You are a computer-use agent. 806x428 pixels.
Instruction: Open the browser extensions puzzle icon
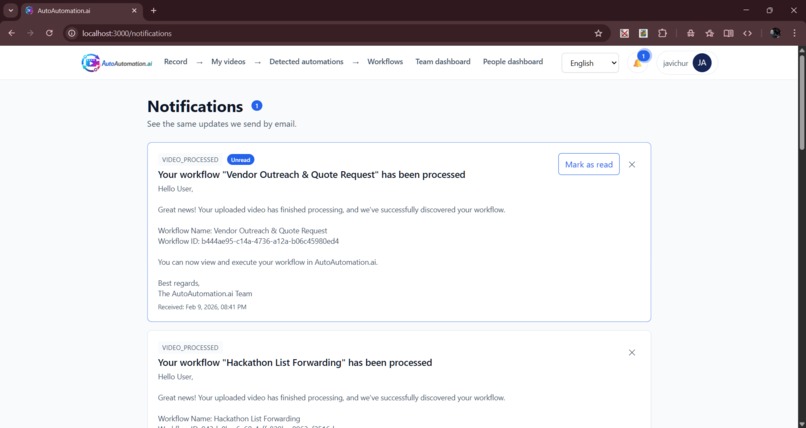click(662, 33)
